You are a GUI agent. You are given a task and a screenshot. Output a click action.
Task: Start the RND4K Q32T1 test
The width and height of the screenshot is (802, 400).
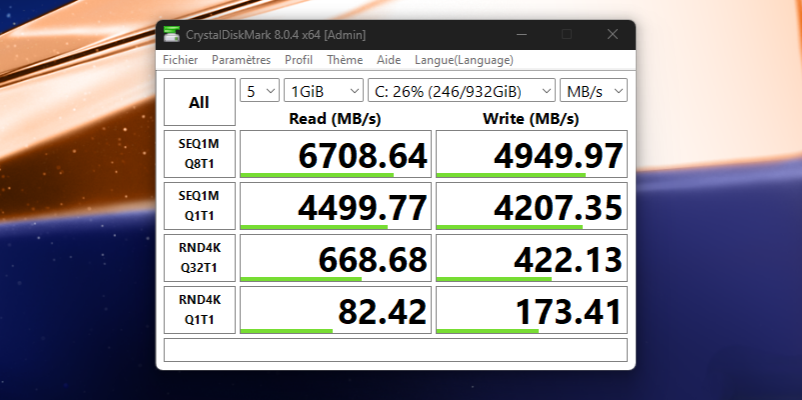199,258
